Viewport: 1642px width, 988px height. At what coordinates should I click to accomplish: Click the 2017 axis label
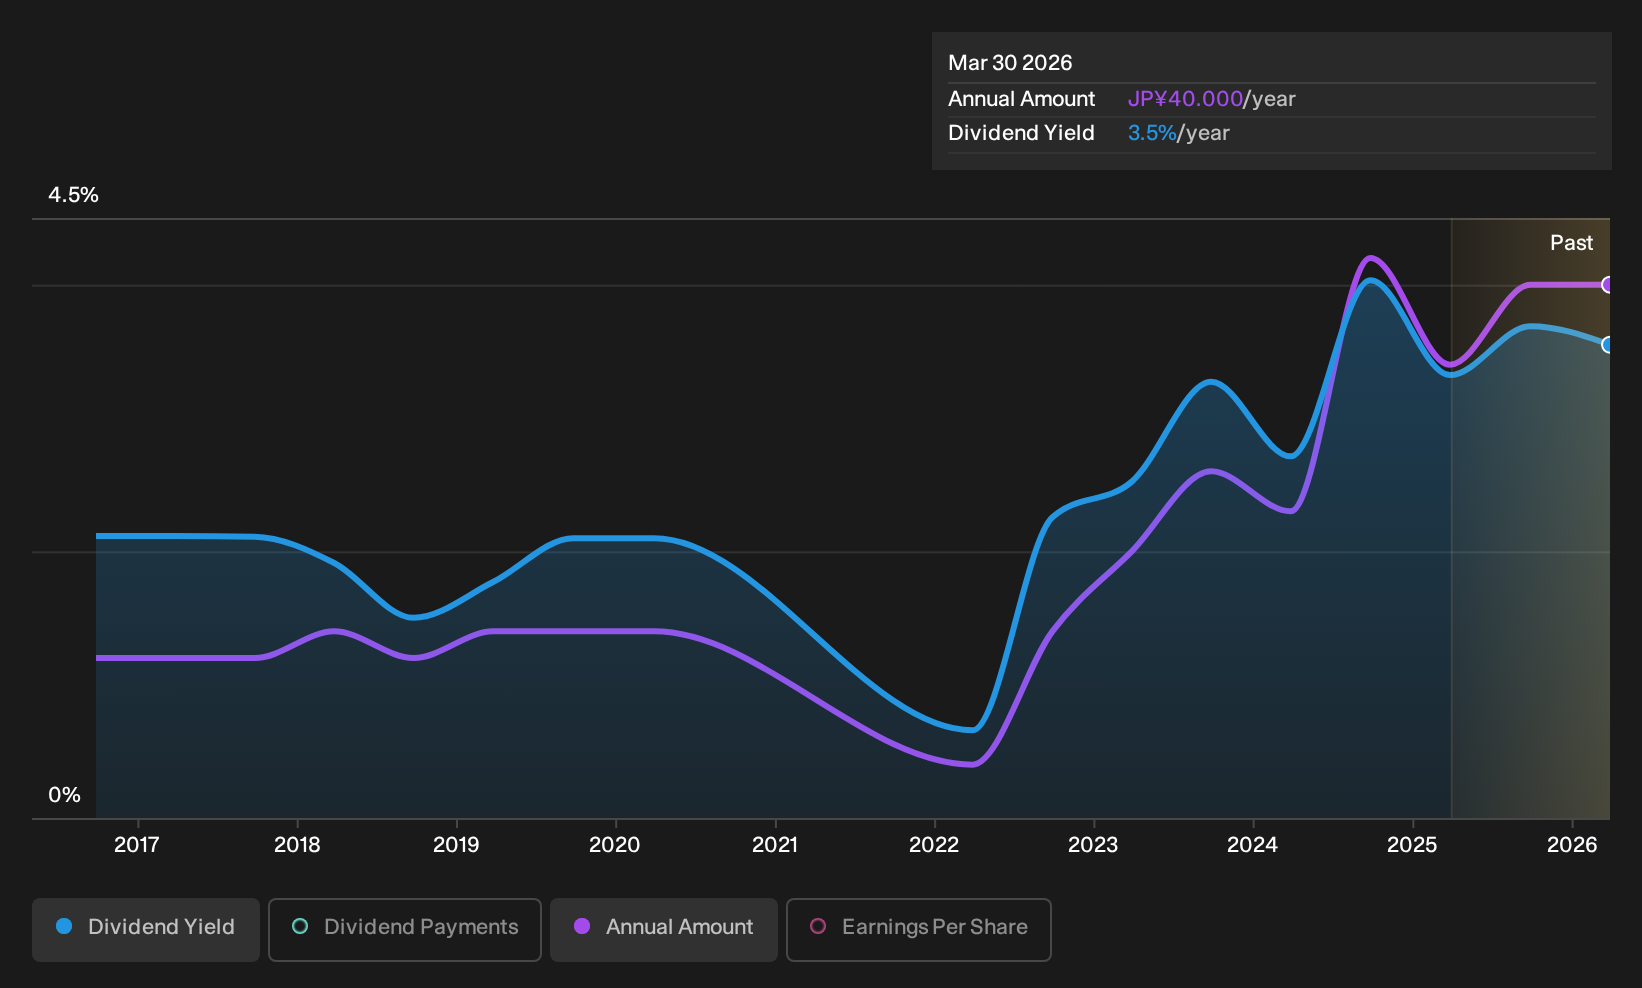click(137, 845)
